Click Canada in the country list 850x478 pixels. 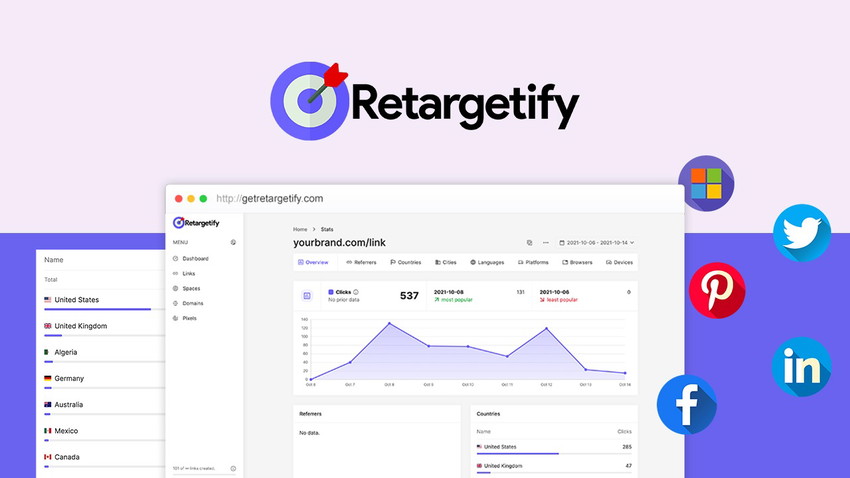click(x=67, y=457)
